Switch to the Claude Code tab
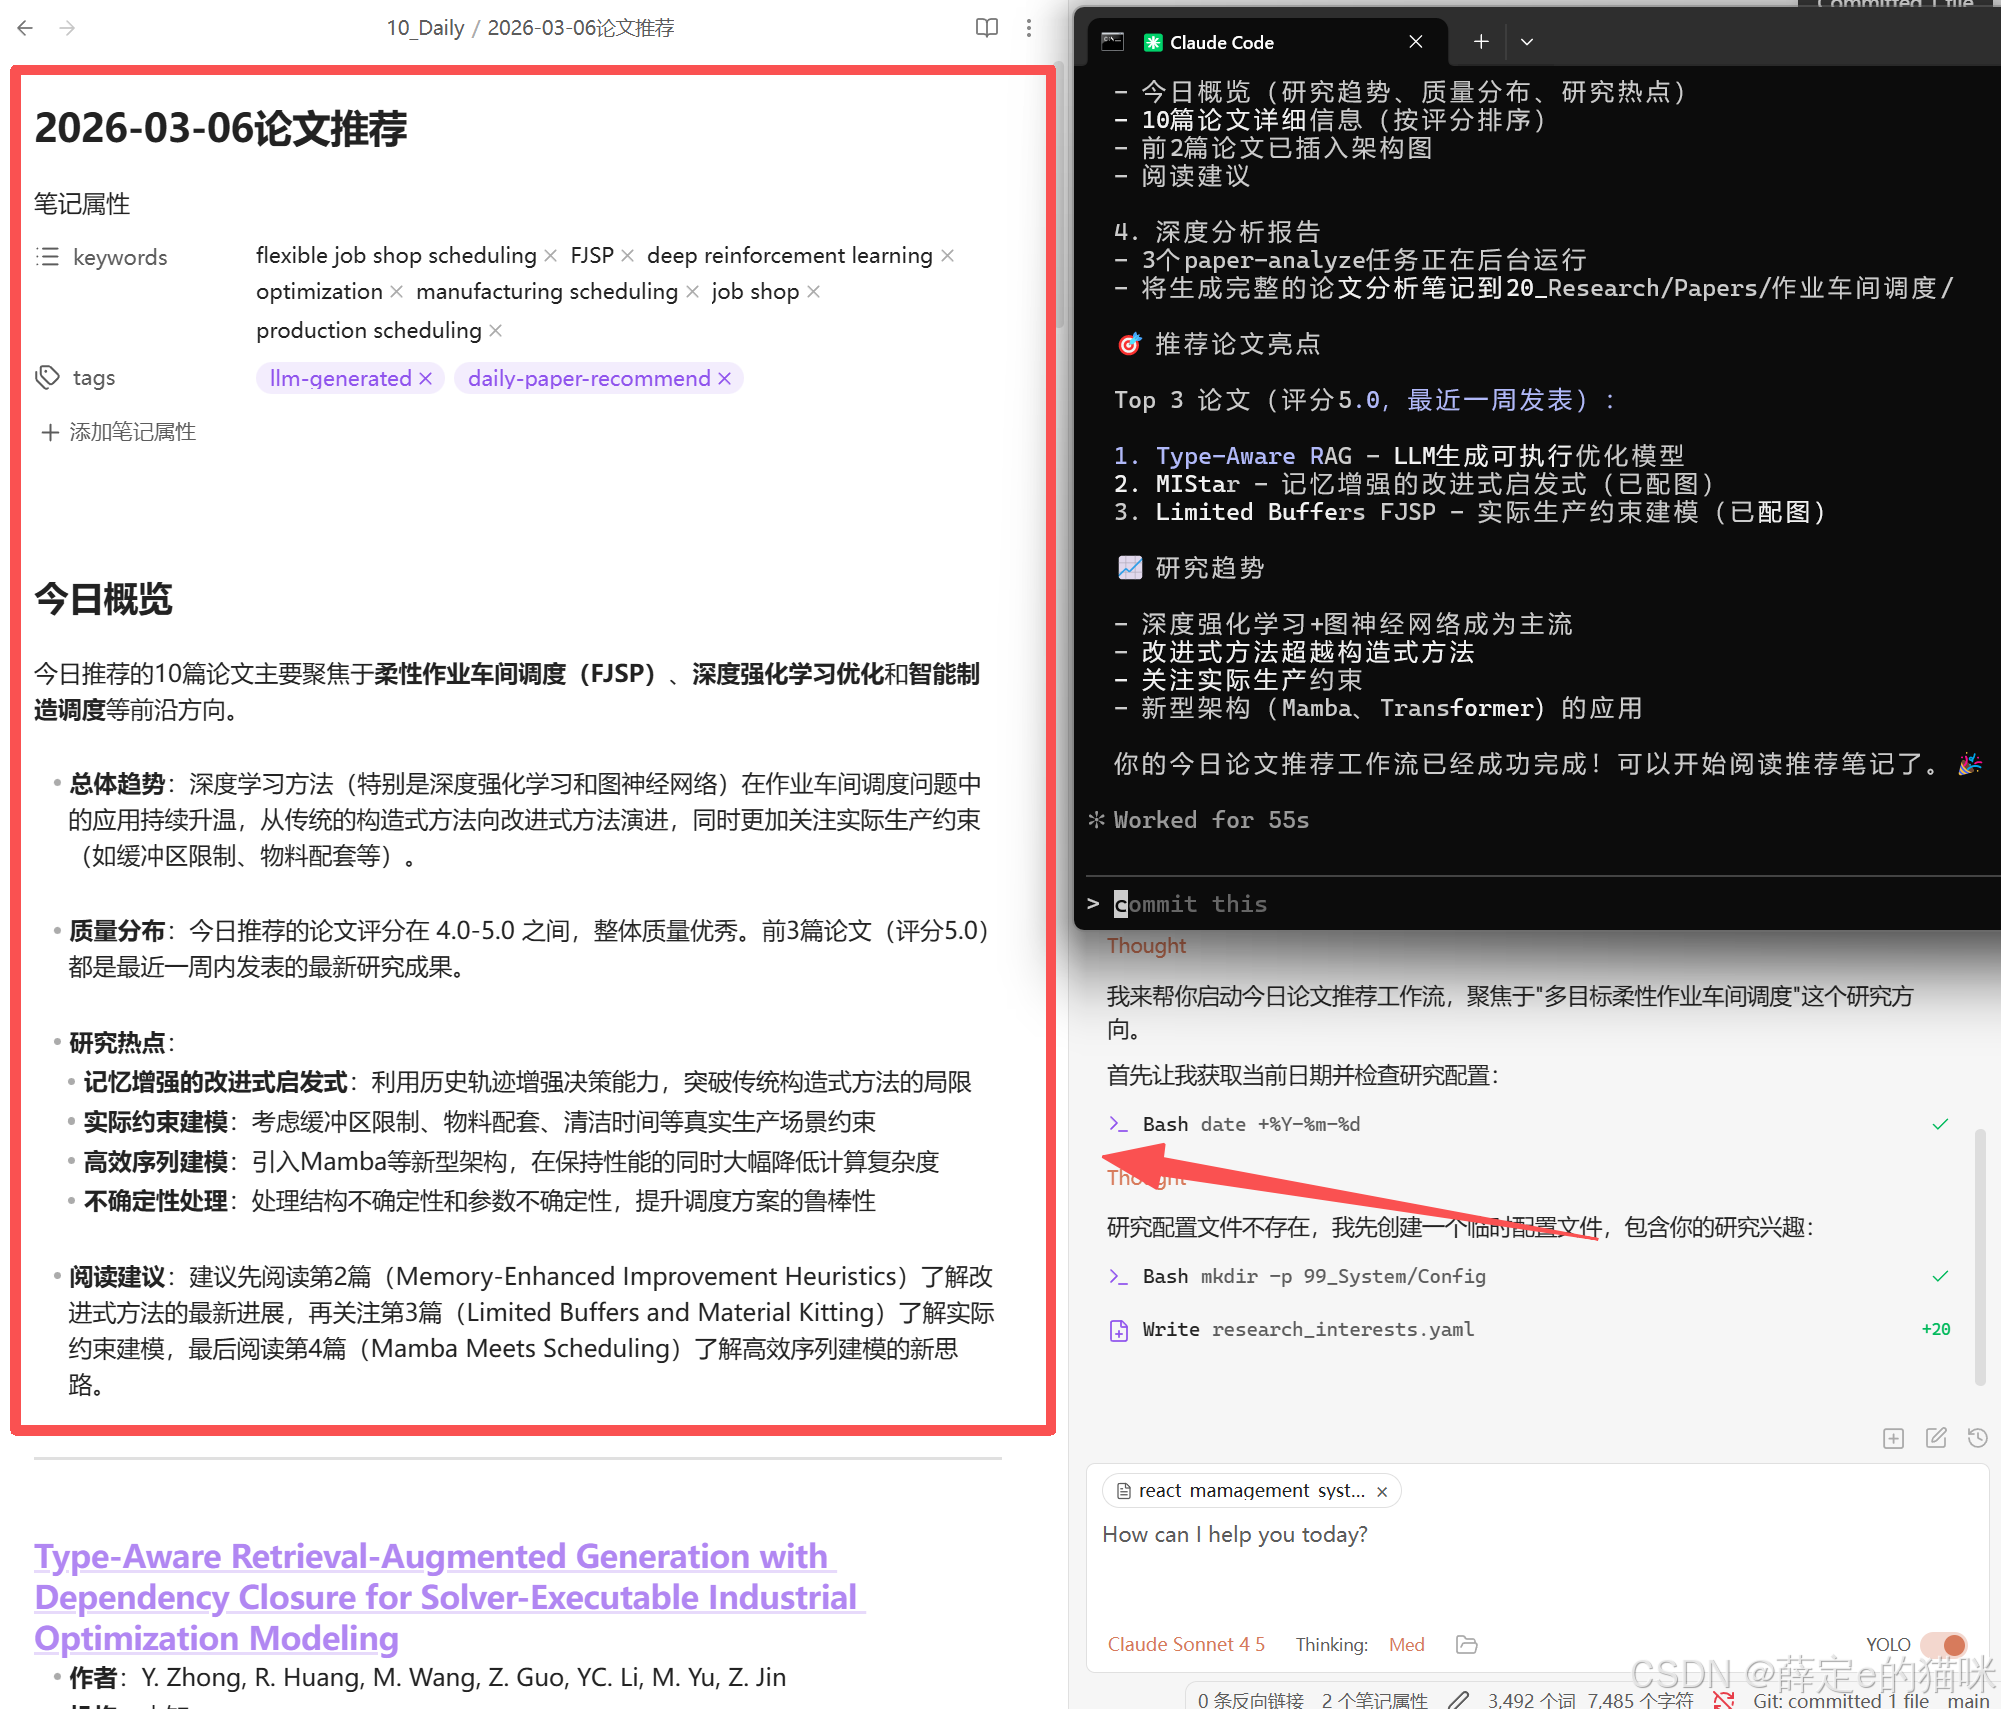 click(1222, 41)
